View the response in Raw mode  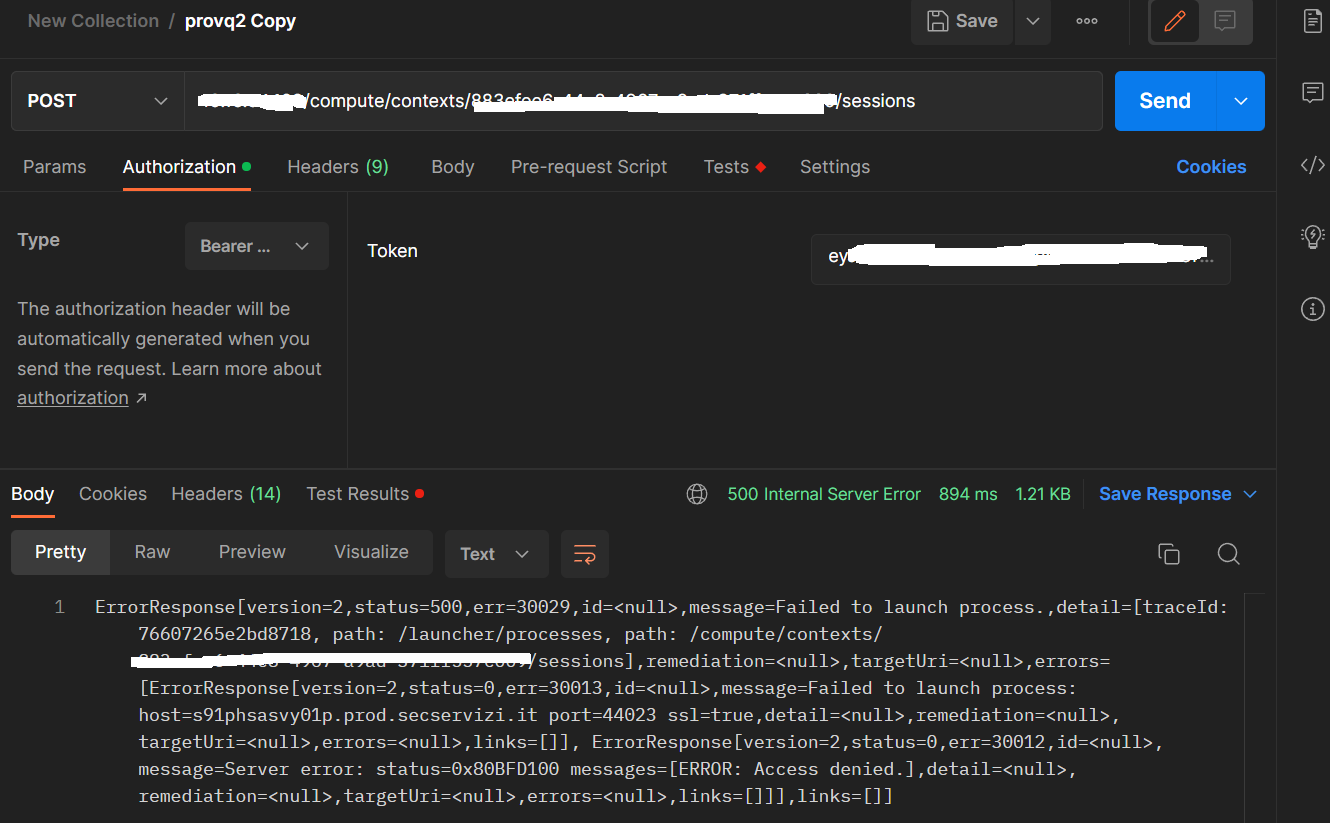pyautogui.click(x=151, y=551)
